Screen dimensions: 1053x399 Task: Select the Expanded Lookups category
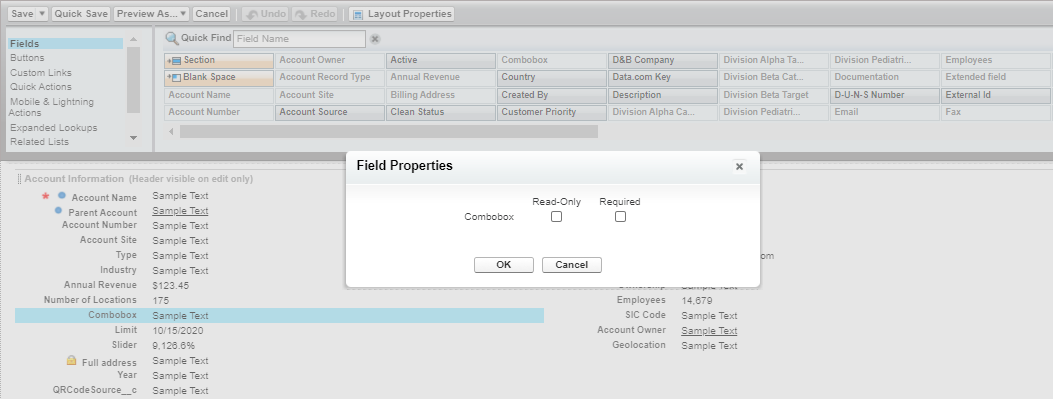pos(54,128)
